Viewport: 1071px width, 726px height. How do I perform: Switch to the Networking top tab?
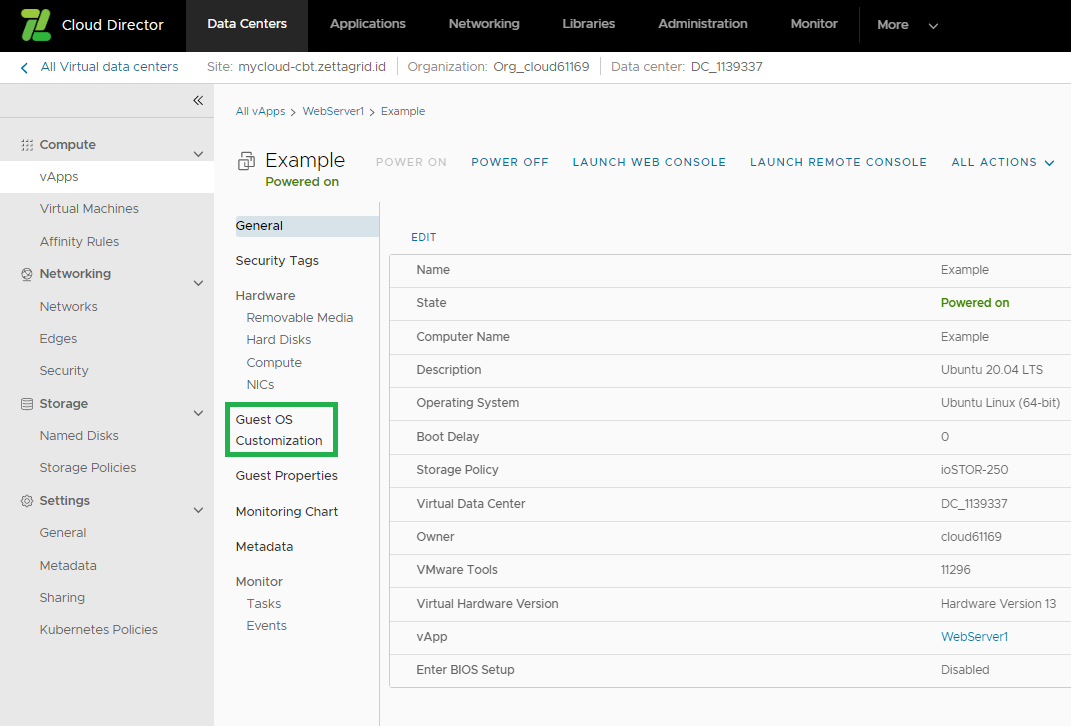tap(484, 24)
